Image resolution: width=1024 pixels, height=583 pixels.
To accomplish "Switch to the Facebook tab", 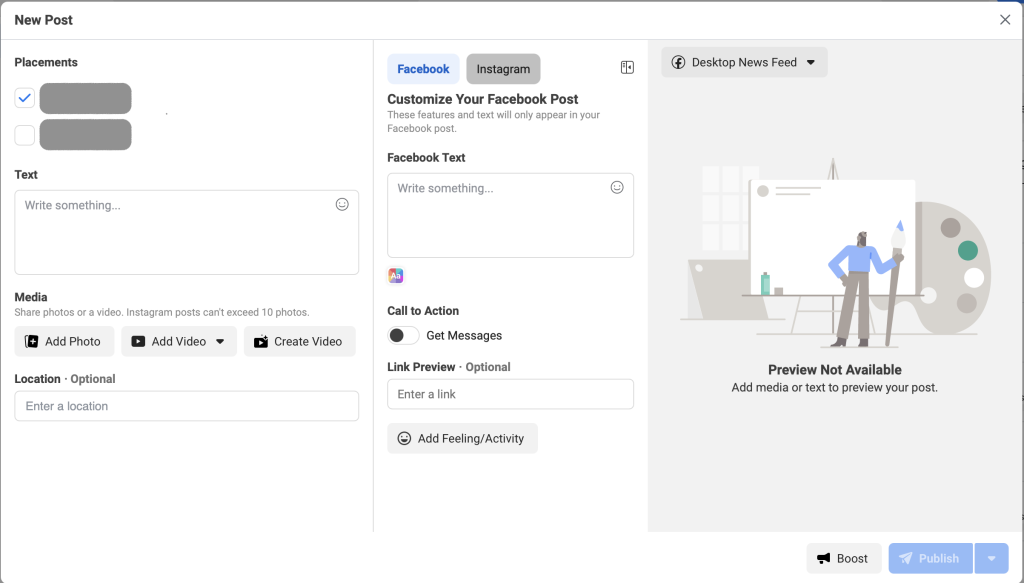I will tap(423, 69).
